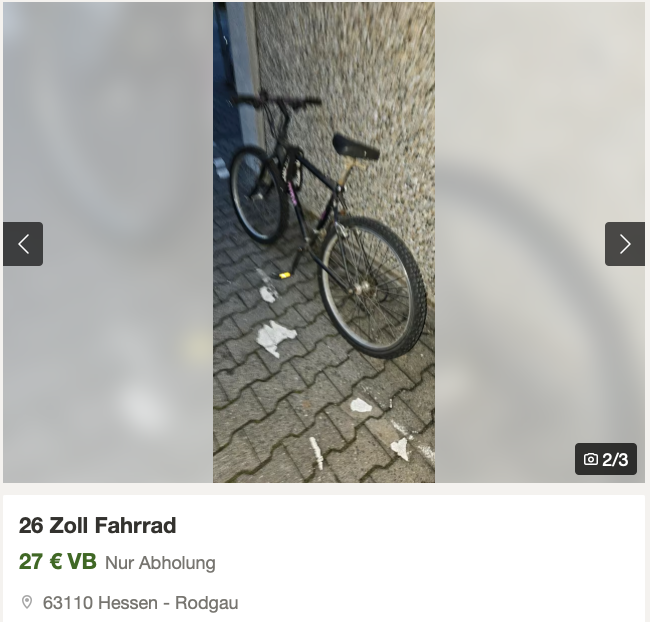This screenshot has width=650, height=622.
Task: Click the price 27 € VB
Action: coord(58,562)
